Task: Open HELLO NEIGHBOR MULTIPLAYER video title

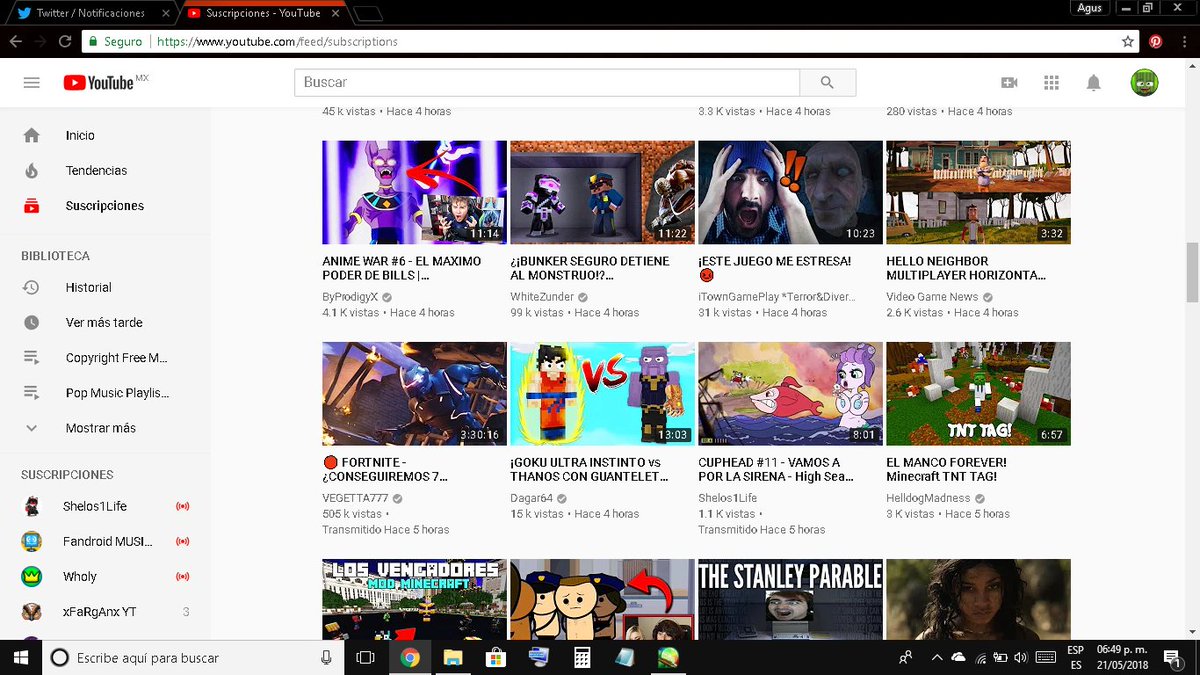Action: 966,268
